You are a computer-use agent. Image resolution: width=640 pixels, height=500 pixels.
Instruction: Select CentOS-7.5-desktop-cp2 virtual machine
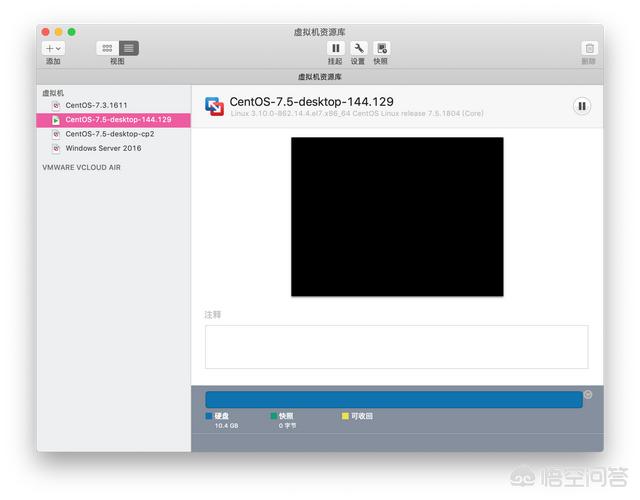[x=113, y=134]
